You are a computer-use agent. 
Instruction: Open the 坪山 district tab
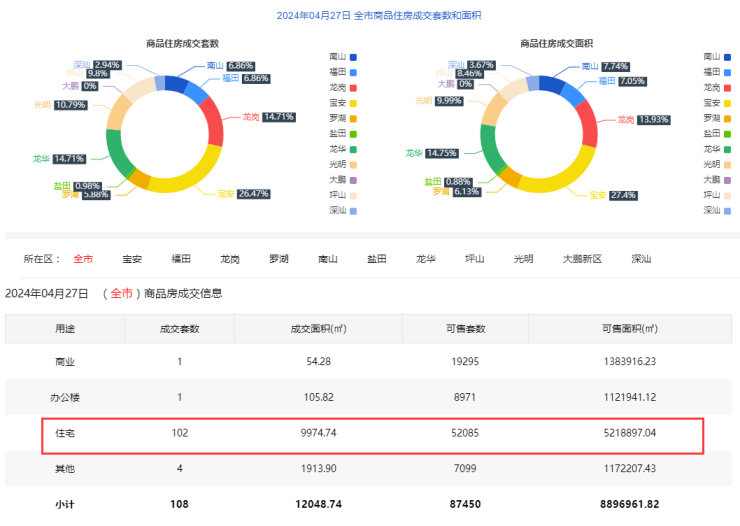click(x=475, y=259)
